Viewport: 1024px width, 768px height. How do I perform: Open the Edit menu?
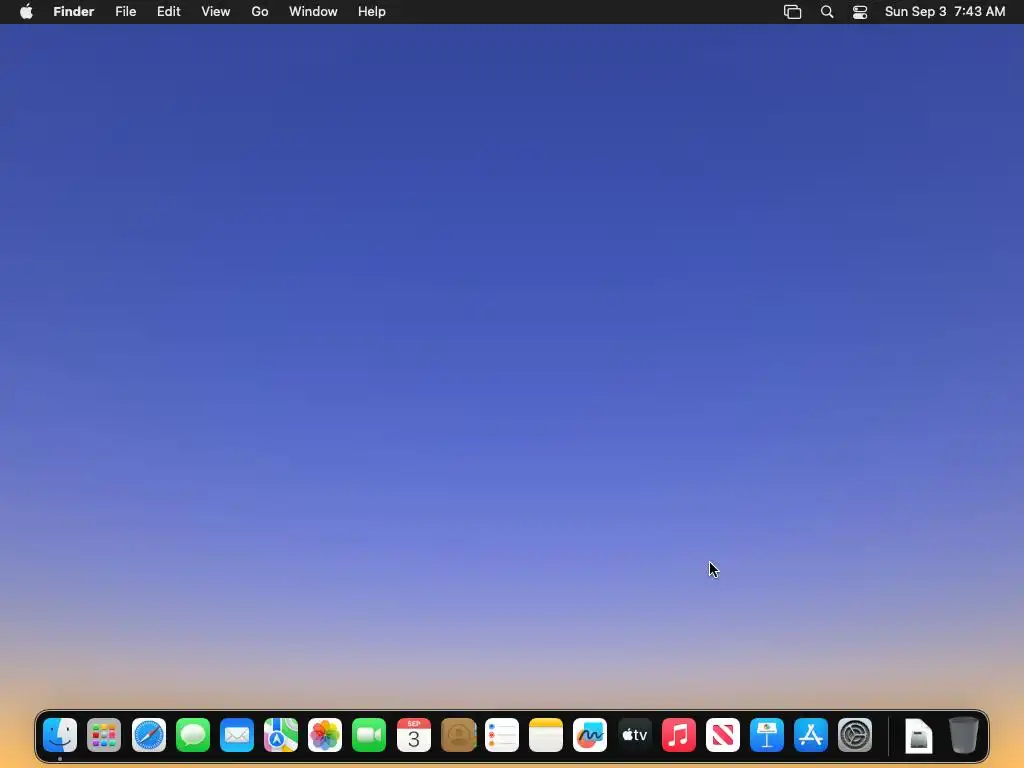point(168,11)
